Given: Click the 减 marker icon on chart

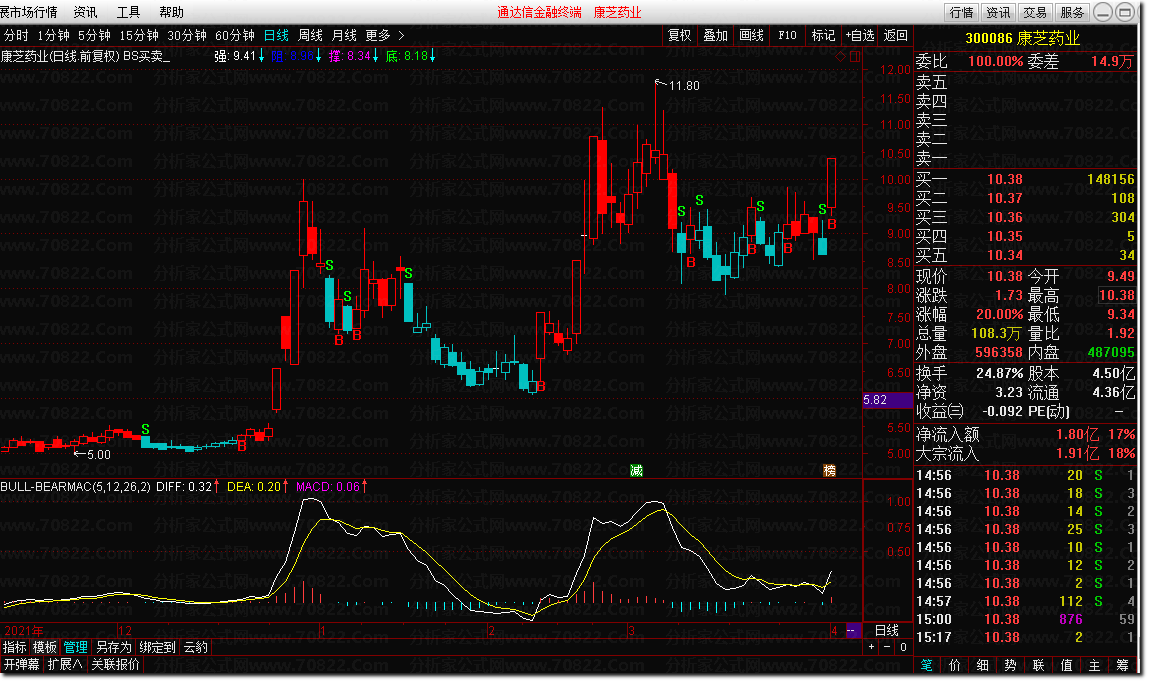Looking at the screenshot, I should click(x=636, y=471).
